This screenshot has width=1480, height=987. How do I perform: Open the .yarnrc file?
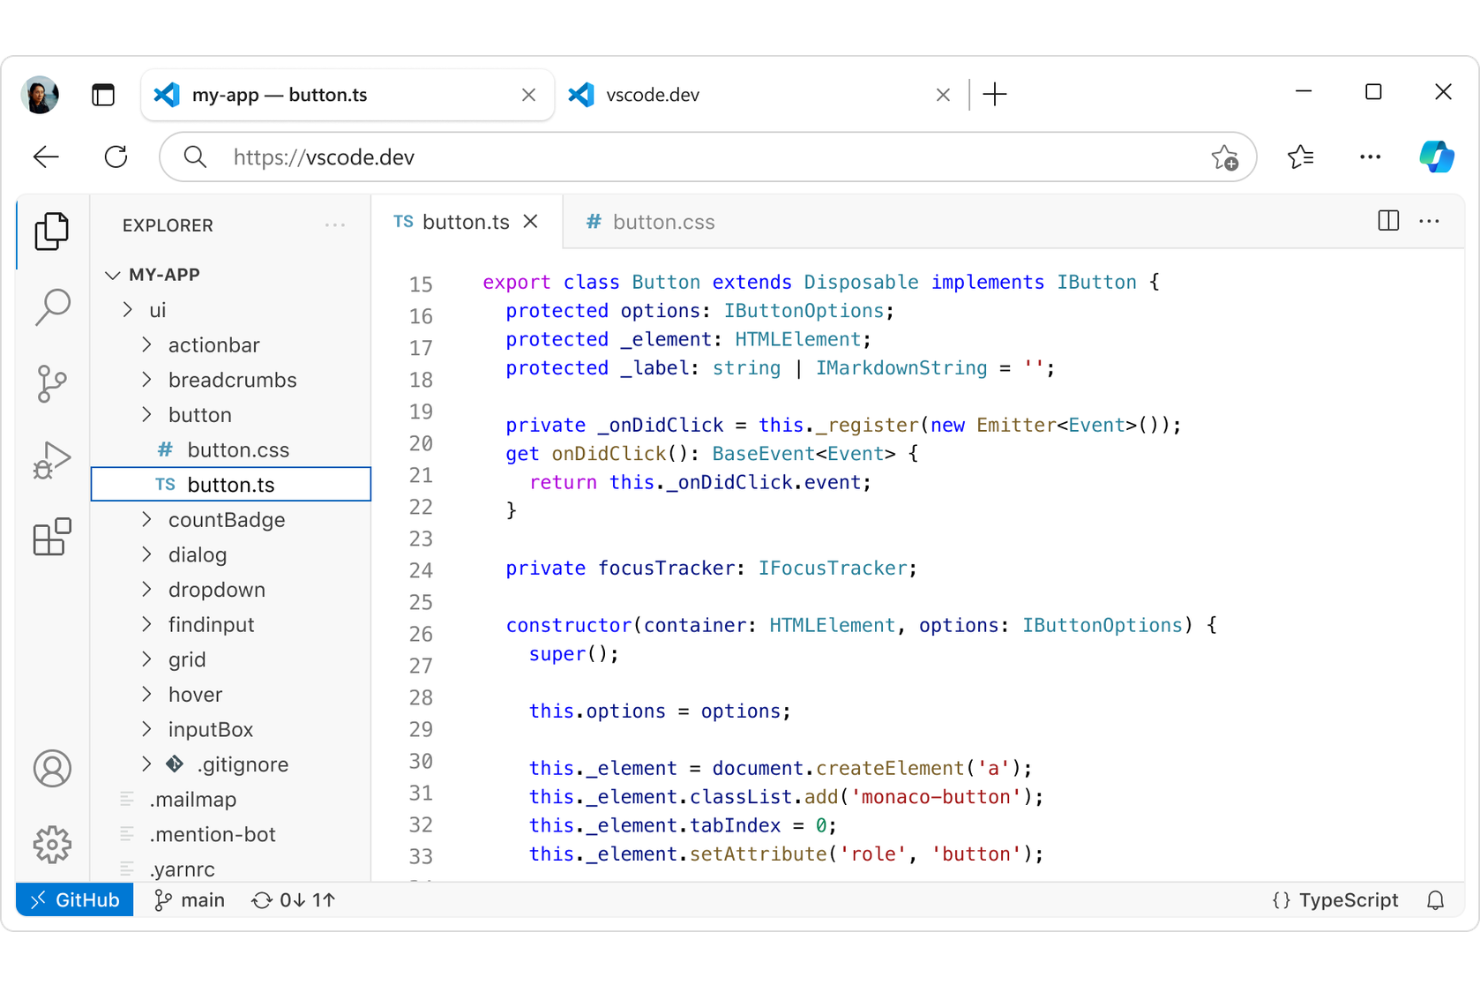click(231, 869)
